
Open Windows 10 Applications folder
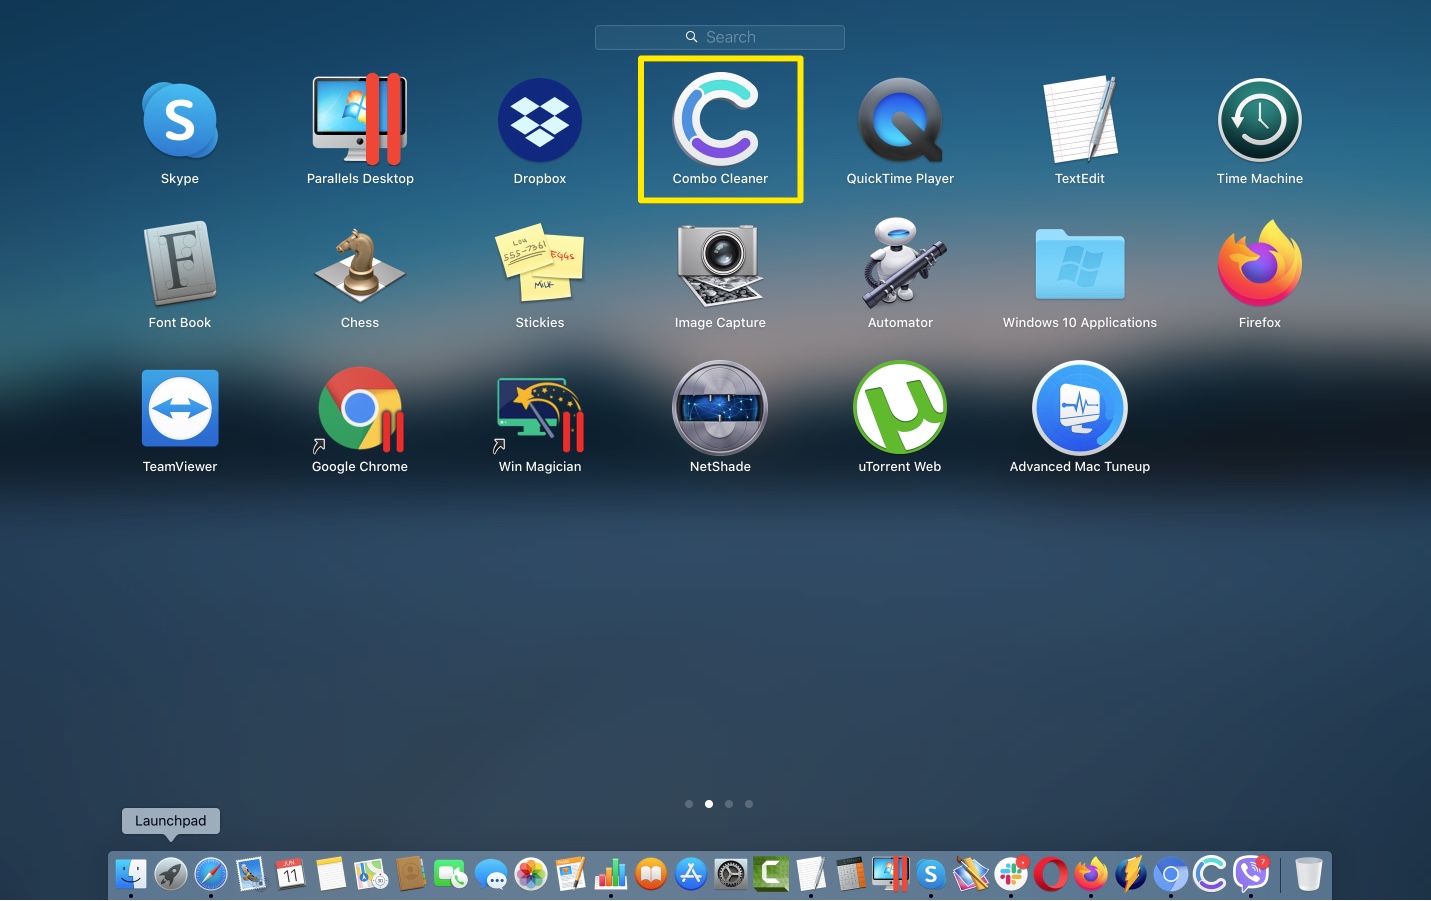(1080, 265)
